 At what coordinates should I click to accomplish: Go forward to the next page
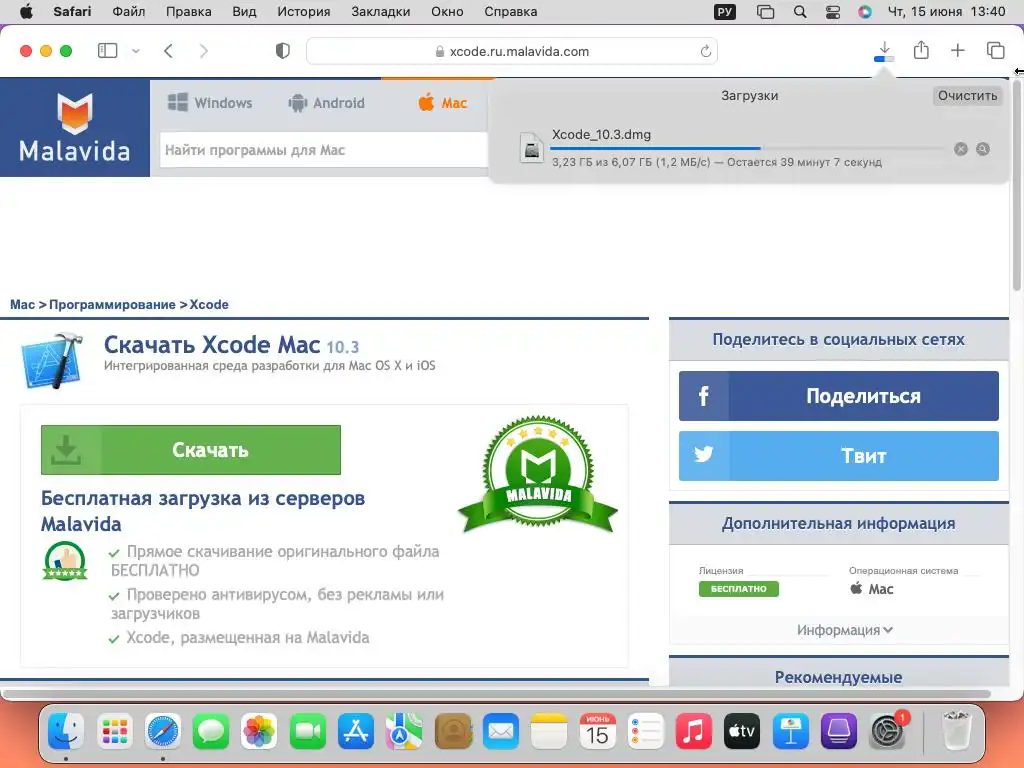[x=204, y=51]
